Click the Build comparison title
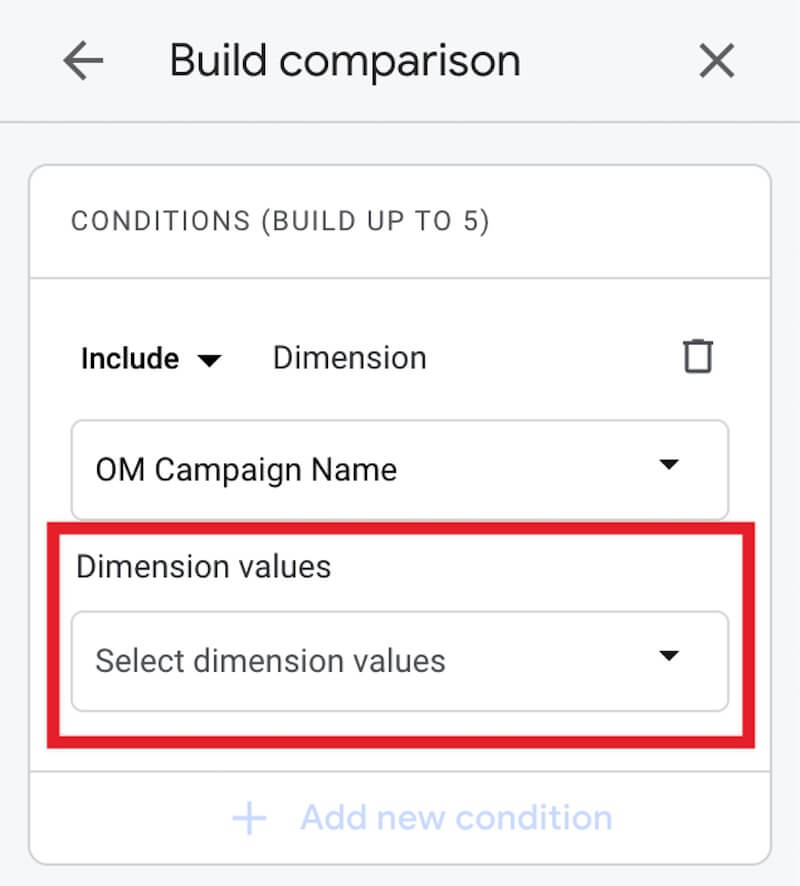This screenshot has width=800, height=886. (345, 60)
